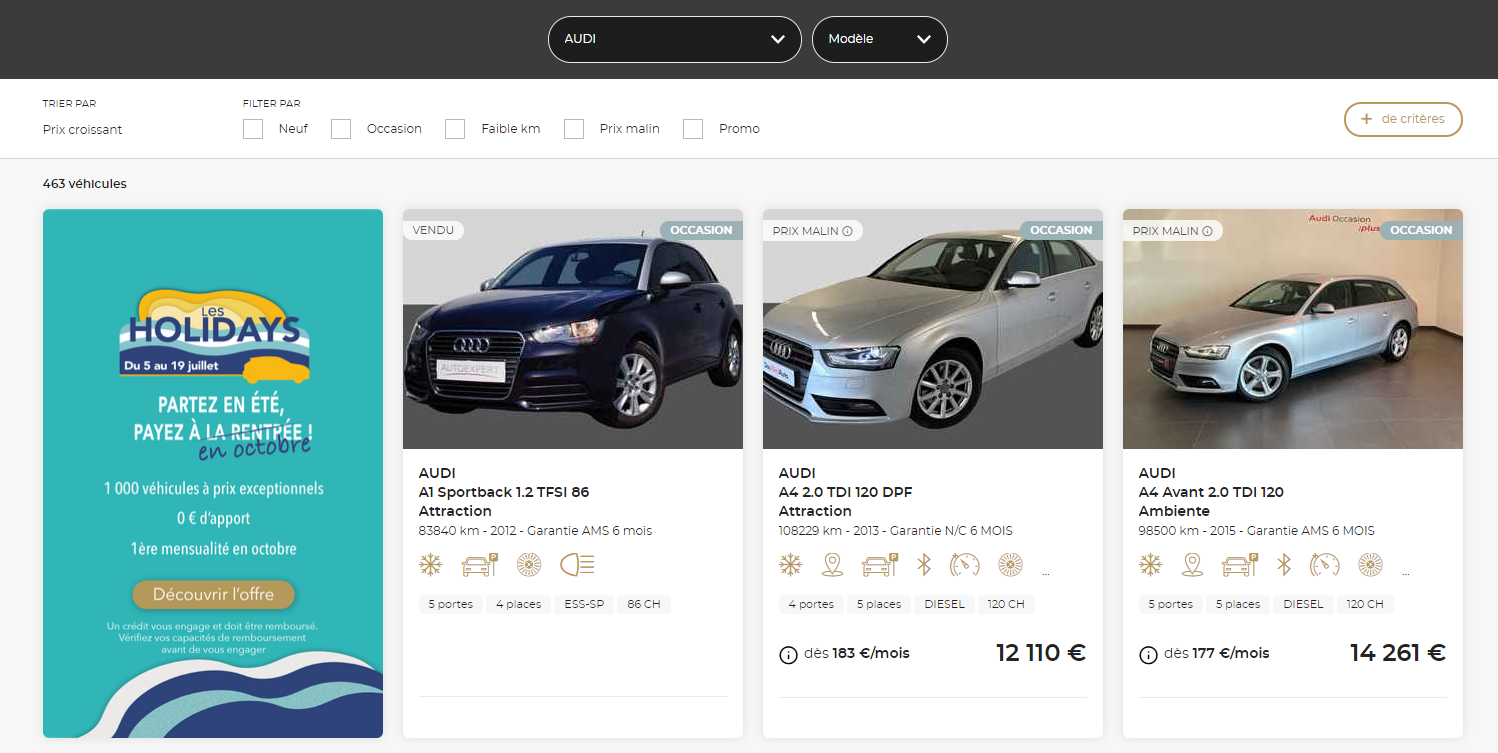Click 108229 km - 2013 warranty line
Viewport: 1498px width, 753px height.
(x=895, y=531)
